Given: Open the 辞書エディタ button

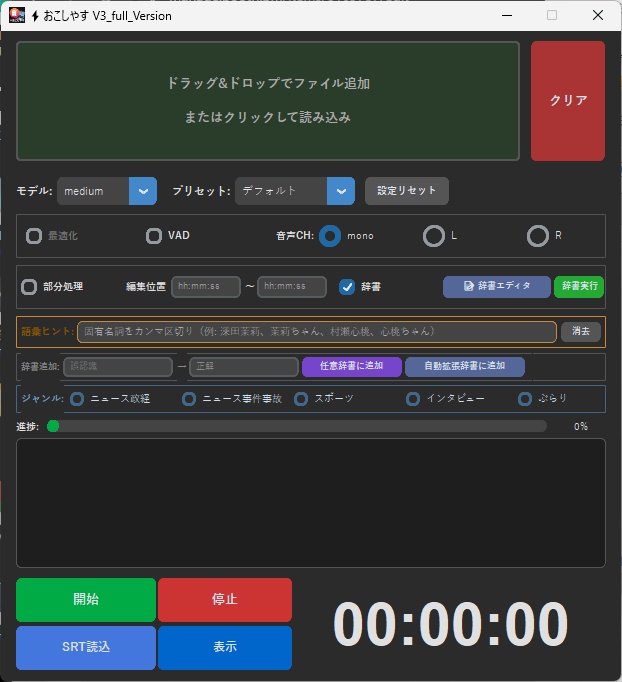Looking at the screenshot, I should point(497,287).
